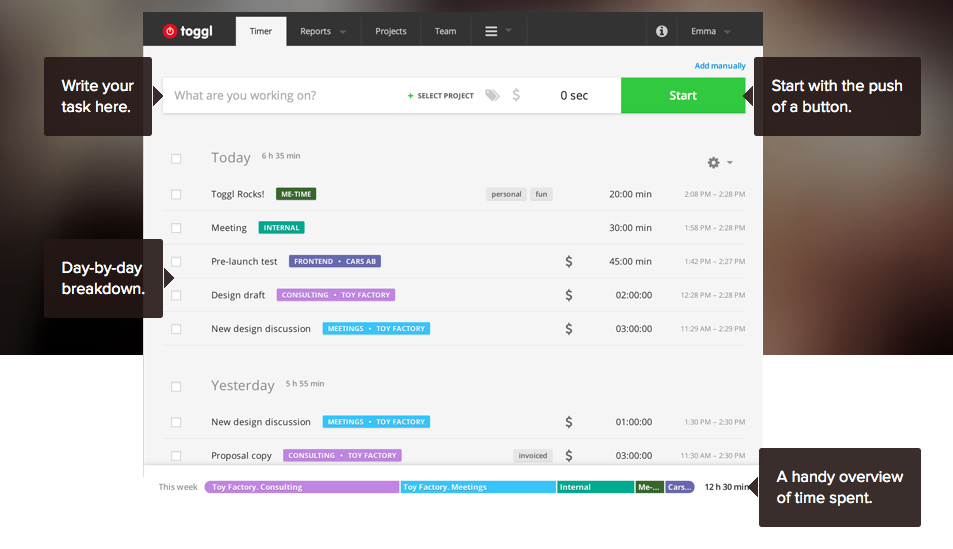Click the plus Select Project button

coord(441,95)
